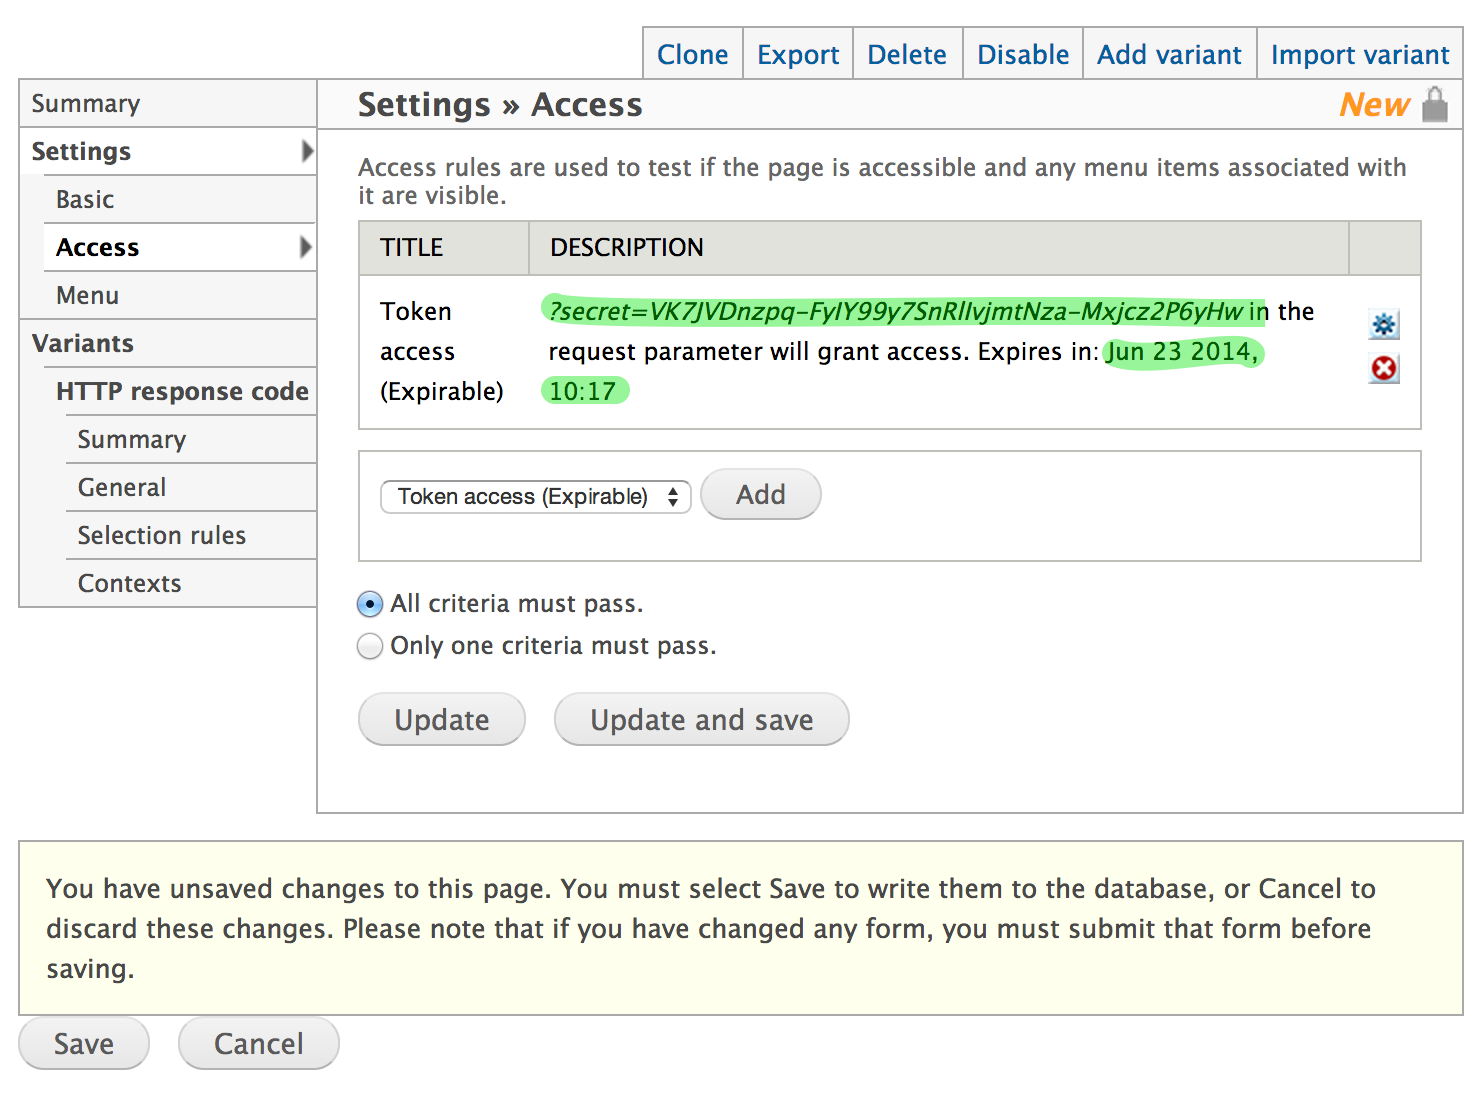Remove Token access rule with red X icon
This screenshot has width=1484, height=1106.
click(1384, 369)
